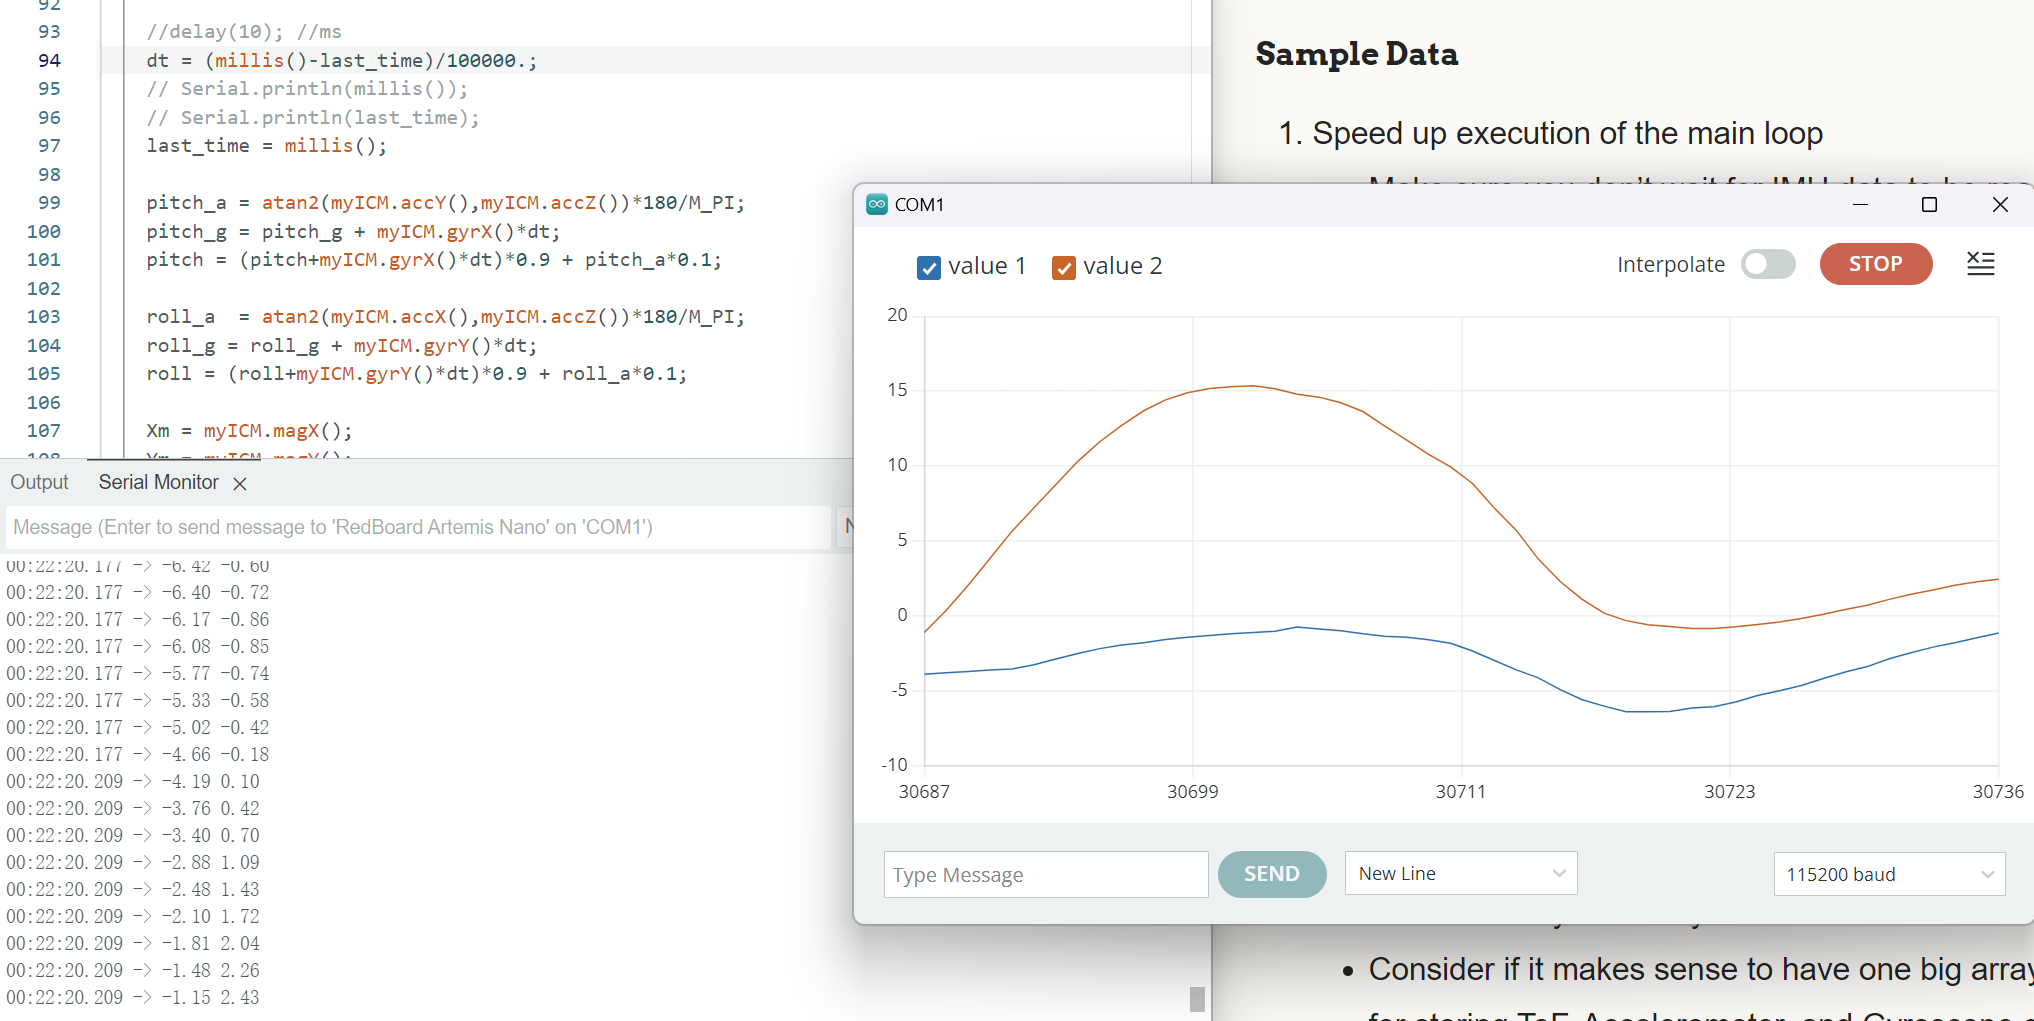Viewport: 2034px width, 1021px height.
Task: Close the COM1 plotter window
Action: (x=2000, y=204)
